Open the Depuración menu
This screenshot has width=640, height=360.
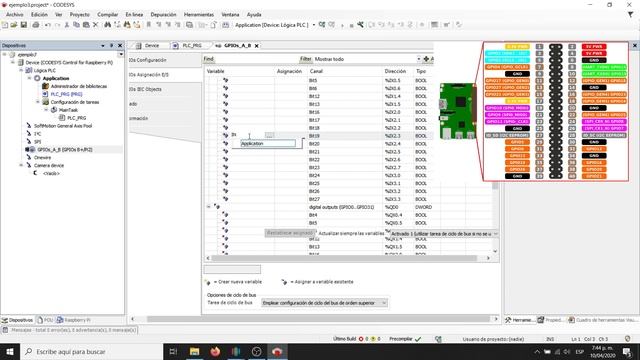point(163,14)
